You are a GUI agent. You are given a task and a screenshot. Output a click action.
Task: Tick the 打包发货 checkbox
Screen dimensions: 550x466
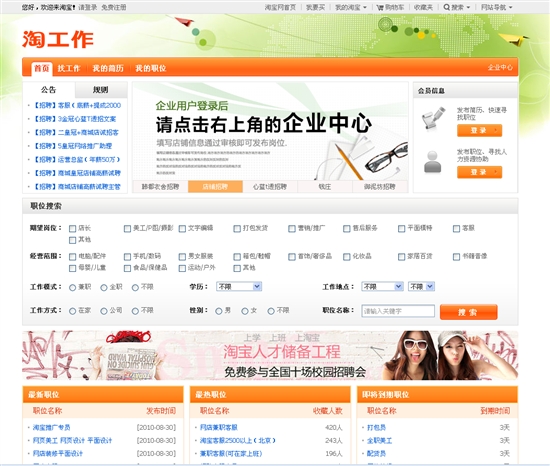pos(237,229)
